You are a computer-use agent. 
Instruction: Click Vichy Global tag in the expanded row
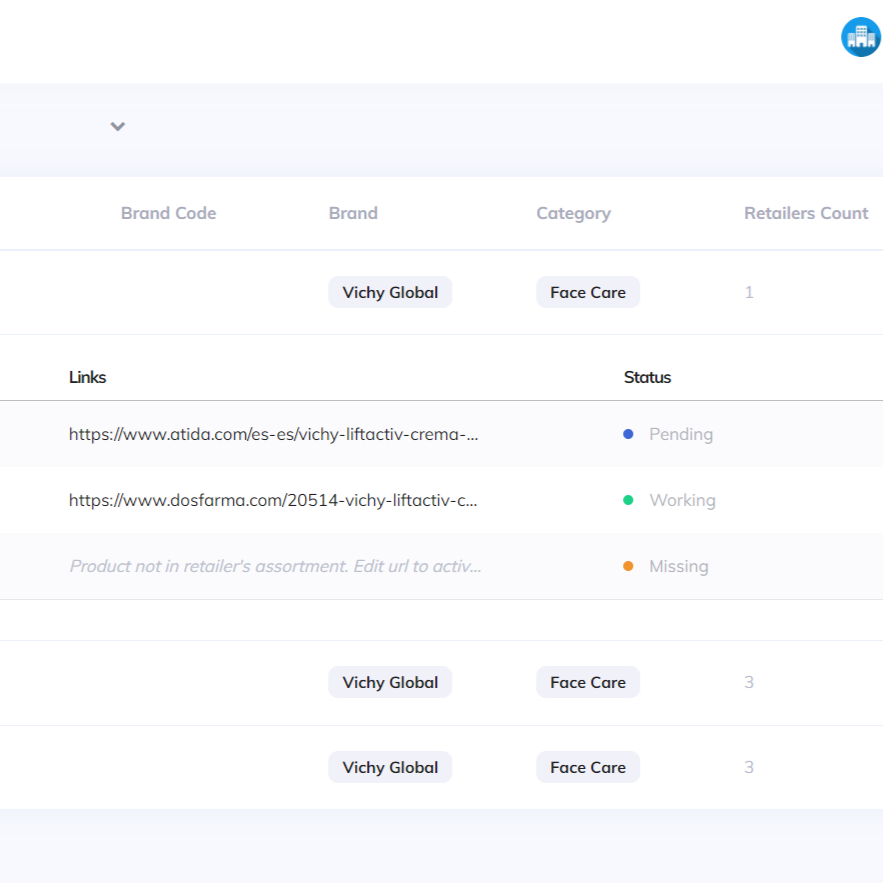click(x=390, y=292)
